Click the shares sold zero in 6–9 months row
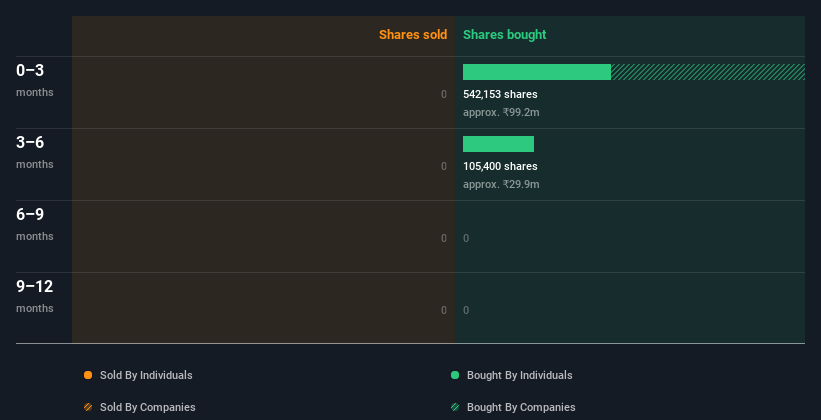The width and height of the screenshot is (821, 420). pyautogui.click(x=444, y=238)
